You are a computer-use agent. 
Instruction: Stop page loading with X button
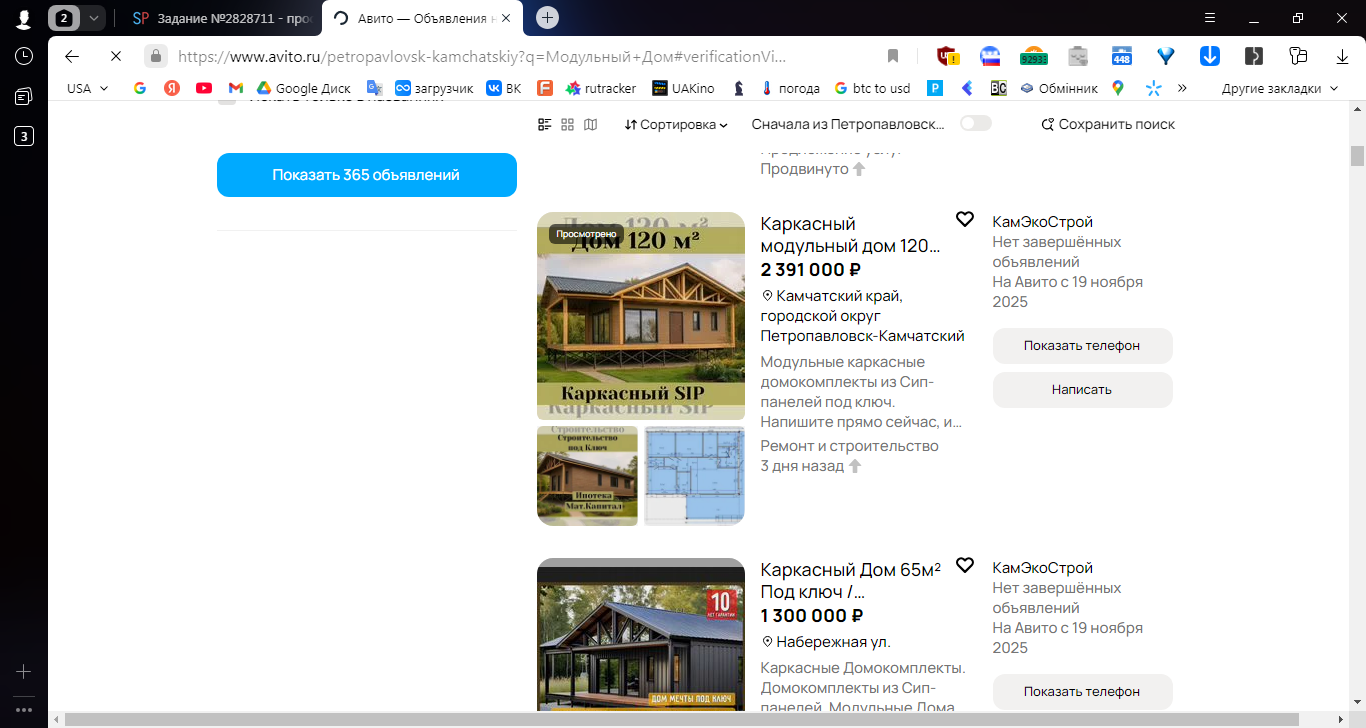(x=116, y=56)
